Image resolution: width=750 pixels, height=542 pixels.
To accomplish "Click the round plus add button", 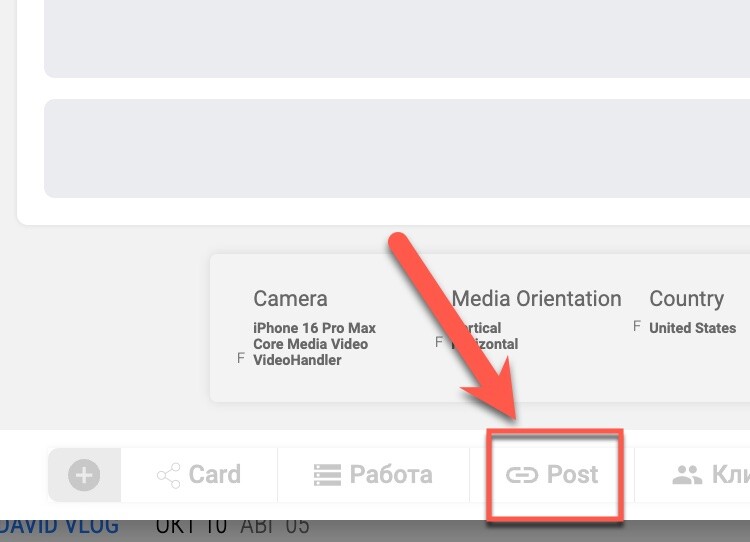I will click(x=84, y=475).
